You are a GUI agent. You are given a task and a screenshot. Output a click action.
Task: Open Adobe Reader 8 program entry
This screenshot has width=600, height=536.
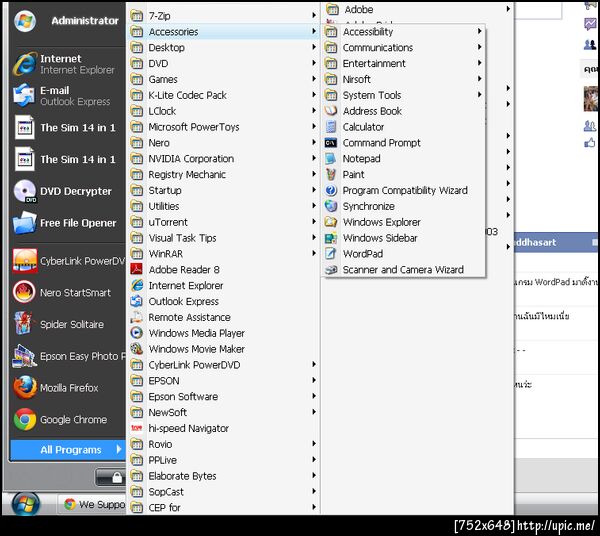point(223,270)
